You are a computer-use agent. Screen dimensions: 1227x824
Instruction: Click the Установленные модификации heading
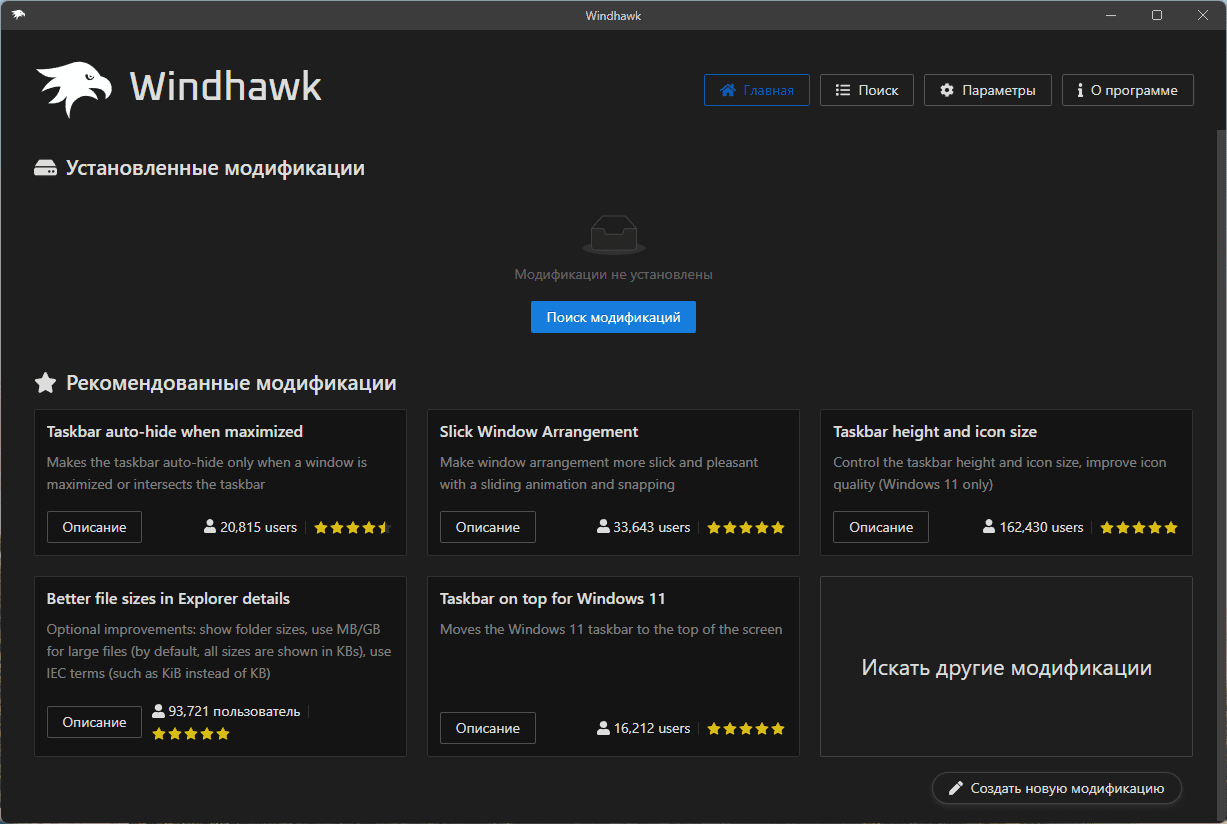click(215, 168)
